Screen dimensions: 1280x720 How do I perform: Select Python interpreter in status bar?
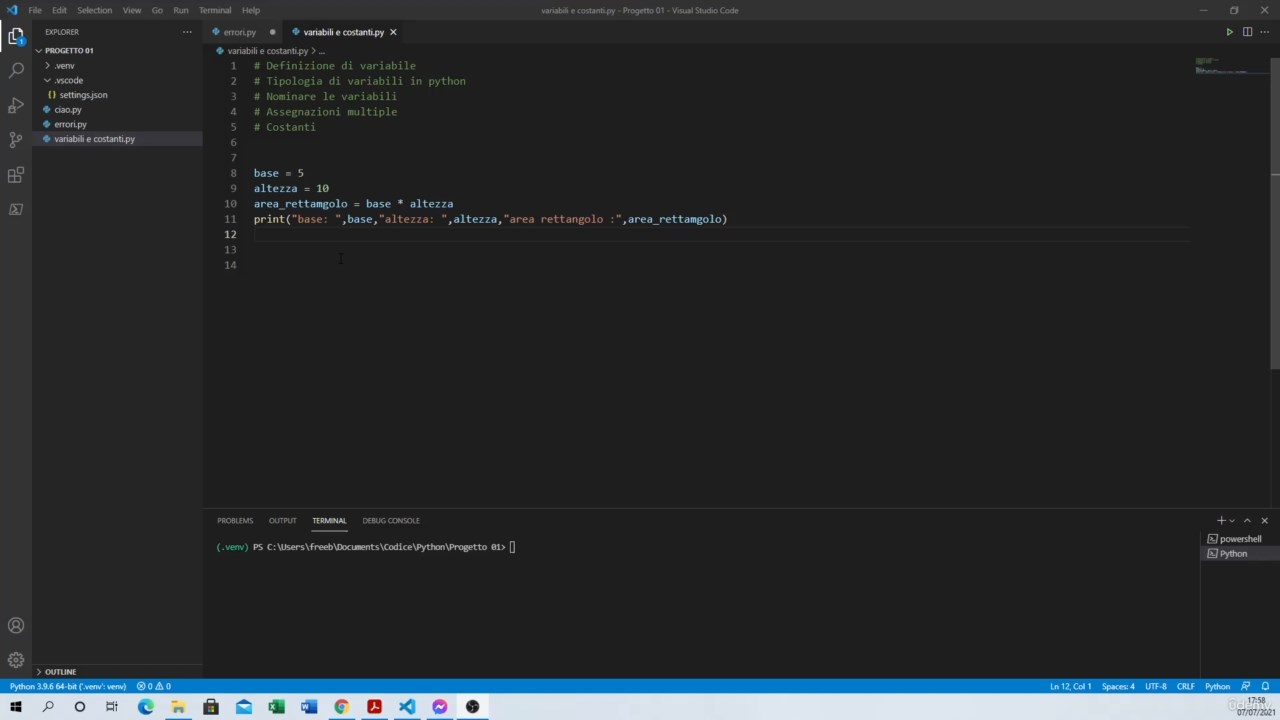click(x=68, y=686)
